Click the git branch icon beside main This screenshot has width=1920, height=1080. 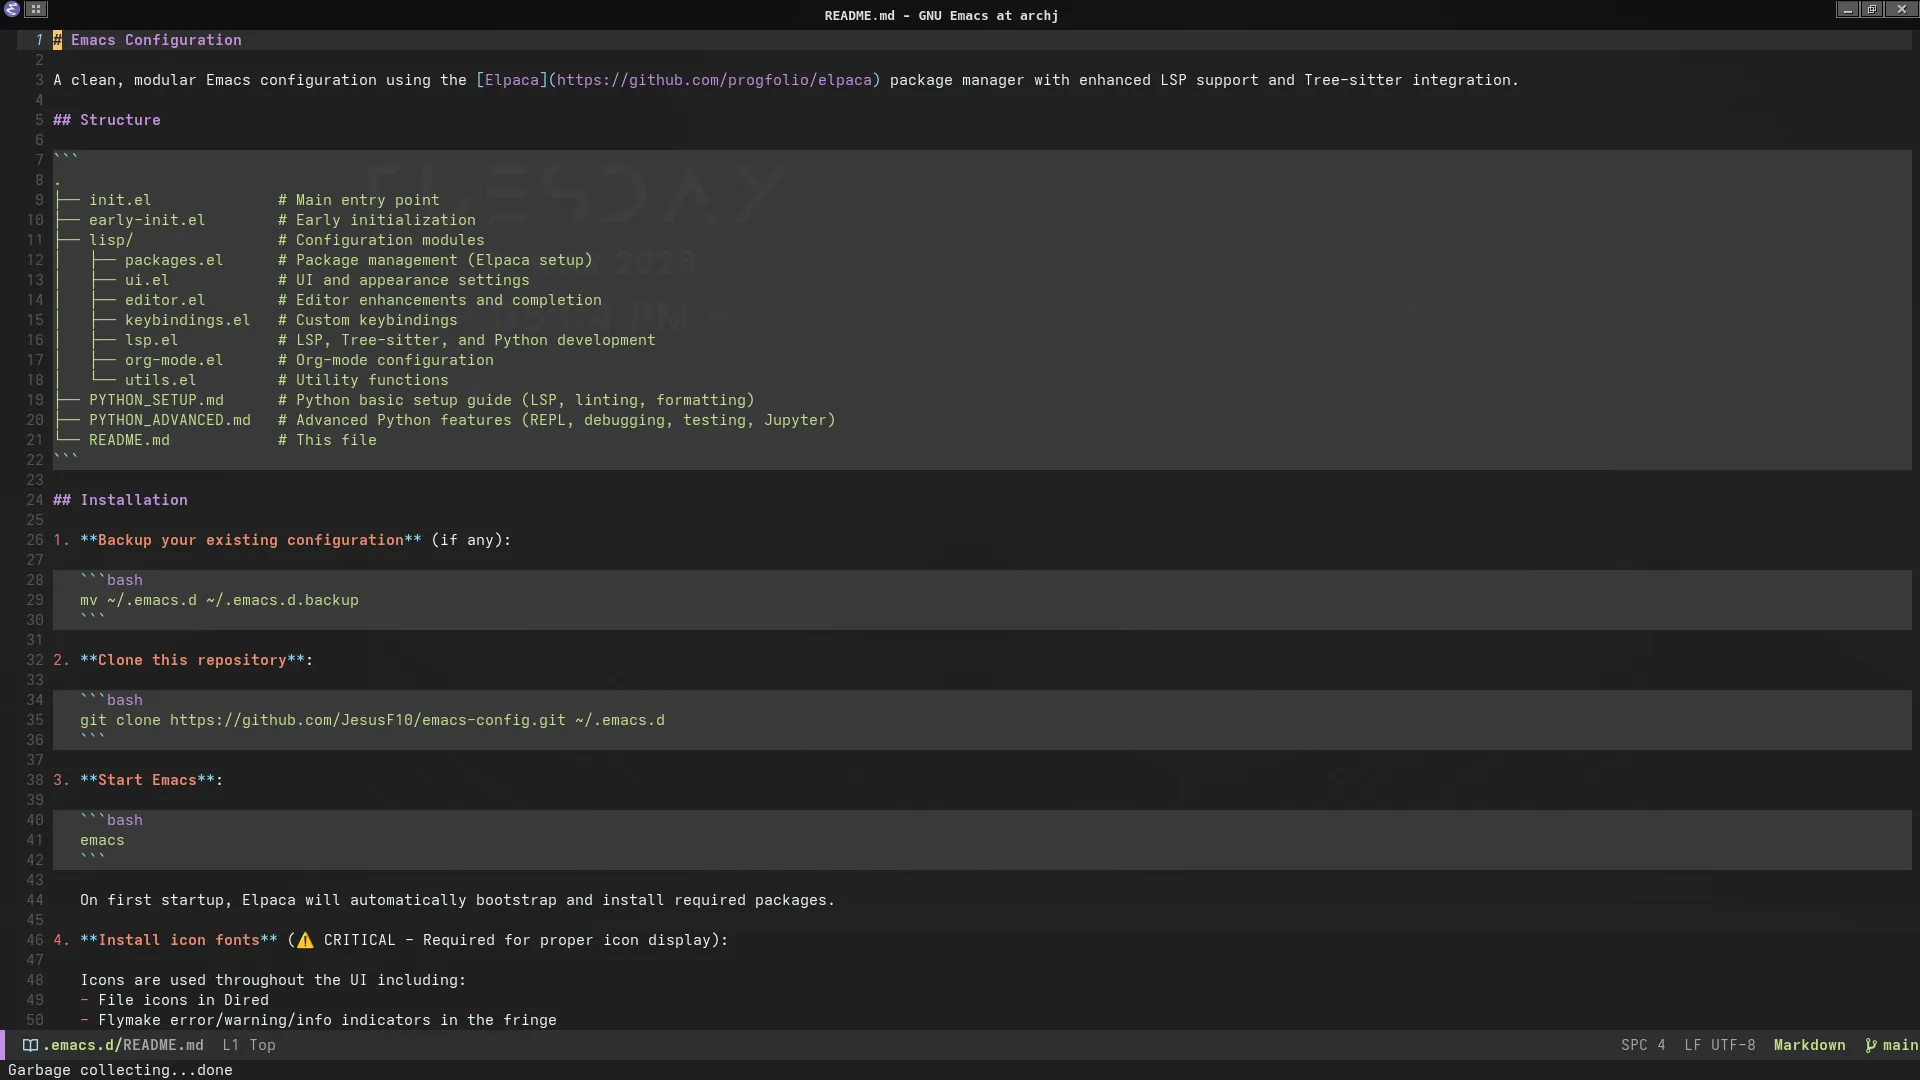pos(1871,1045)
